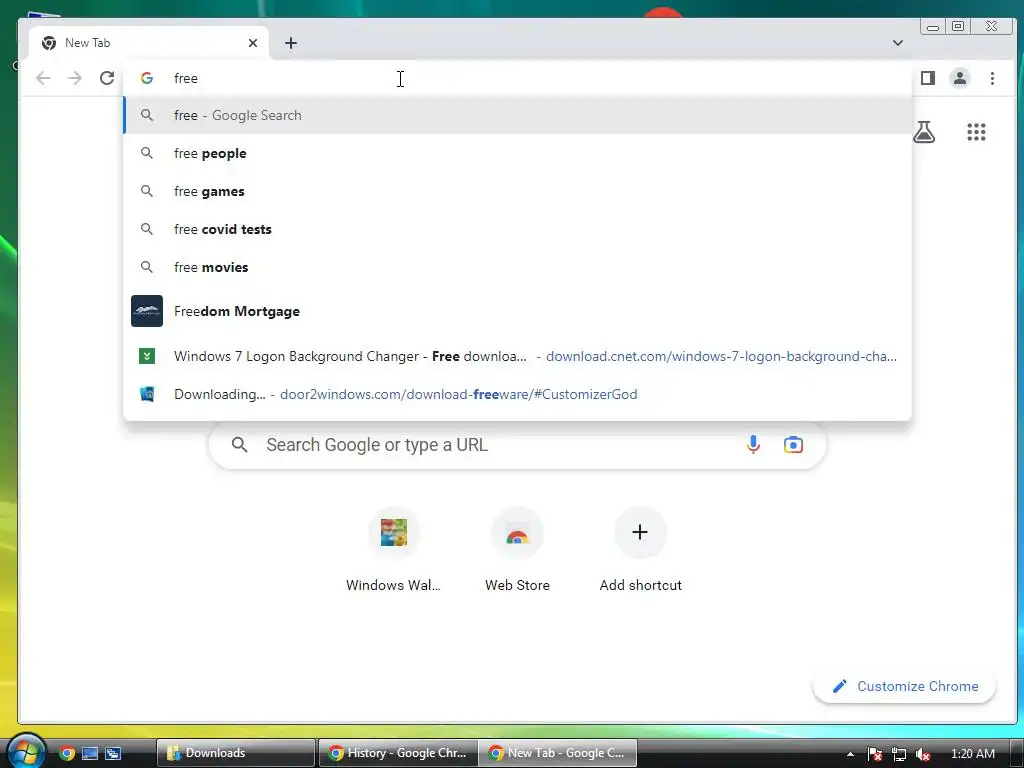Show hidden tray icons arrow

(x=850, y=754)
